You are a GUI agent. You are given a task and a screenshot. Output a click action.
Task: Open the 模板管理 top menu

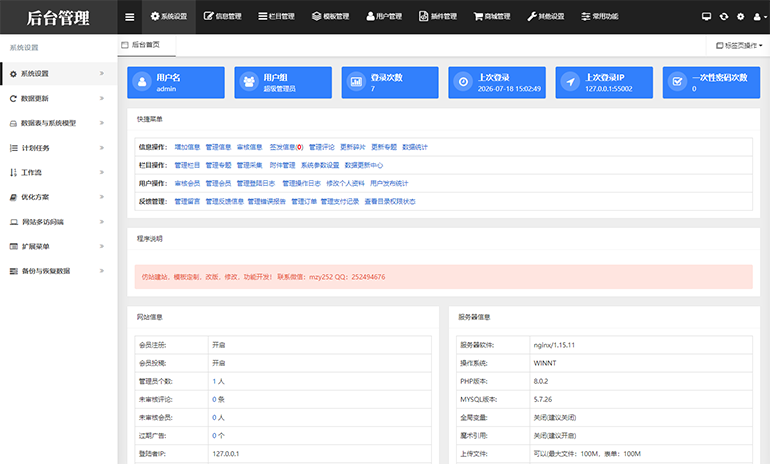330,17
